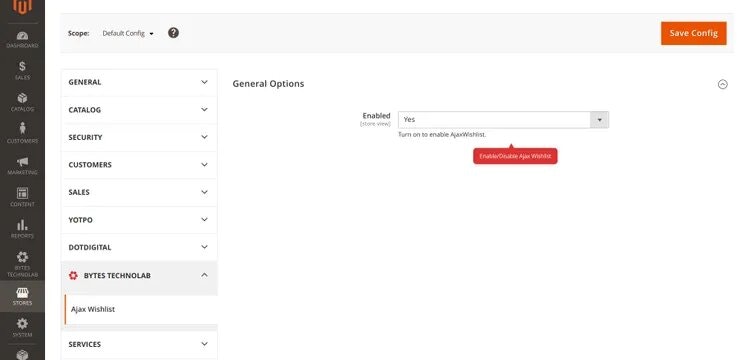Screen dimensions: 750x360
Task: Open the Customers person icon
Action: [x=22, y=129]
